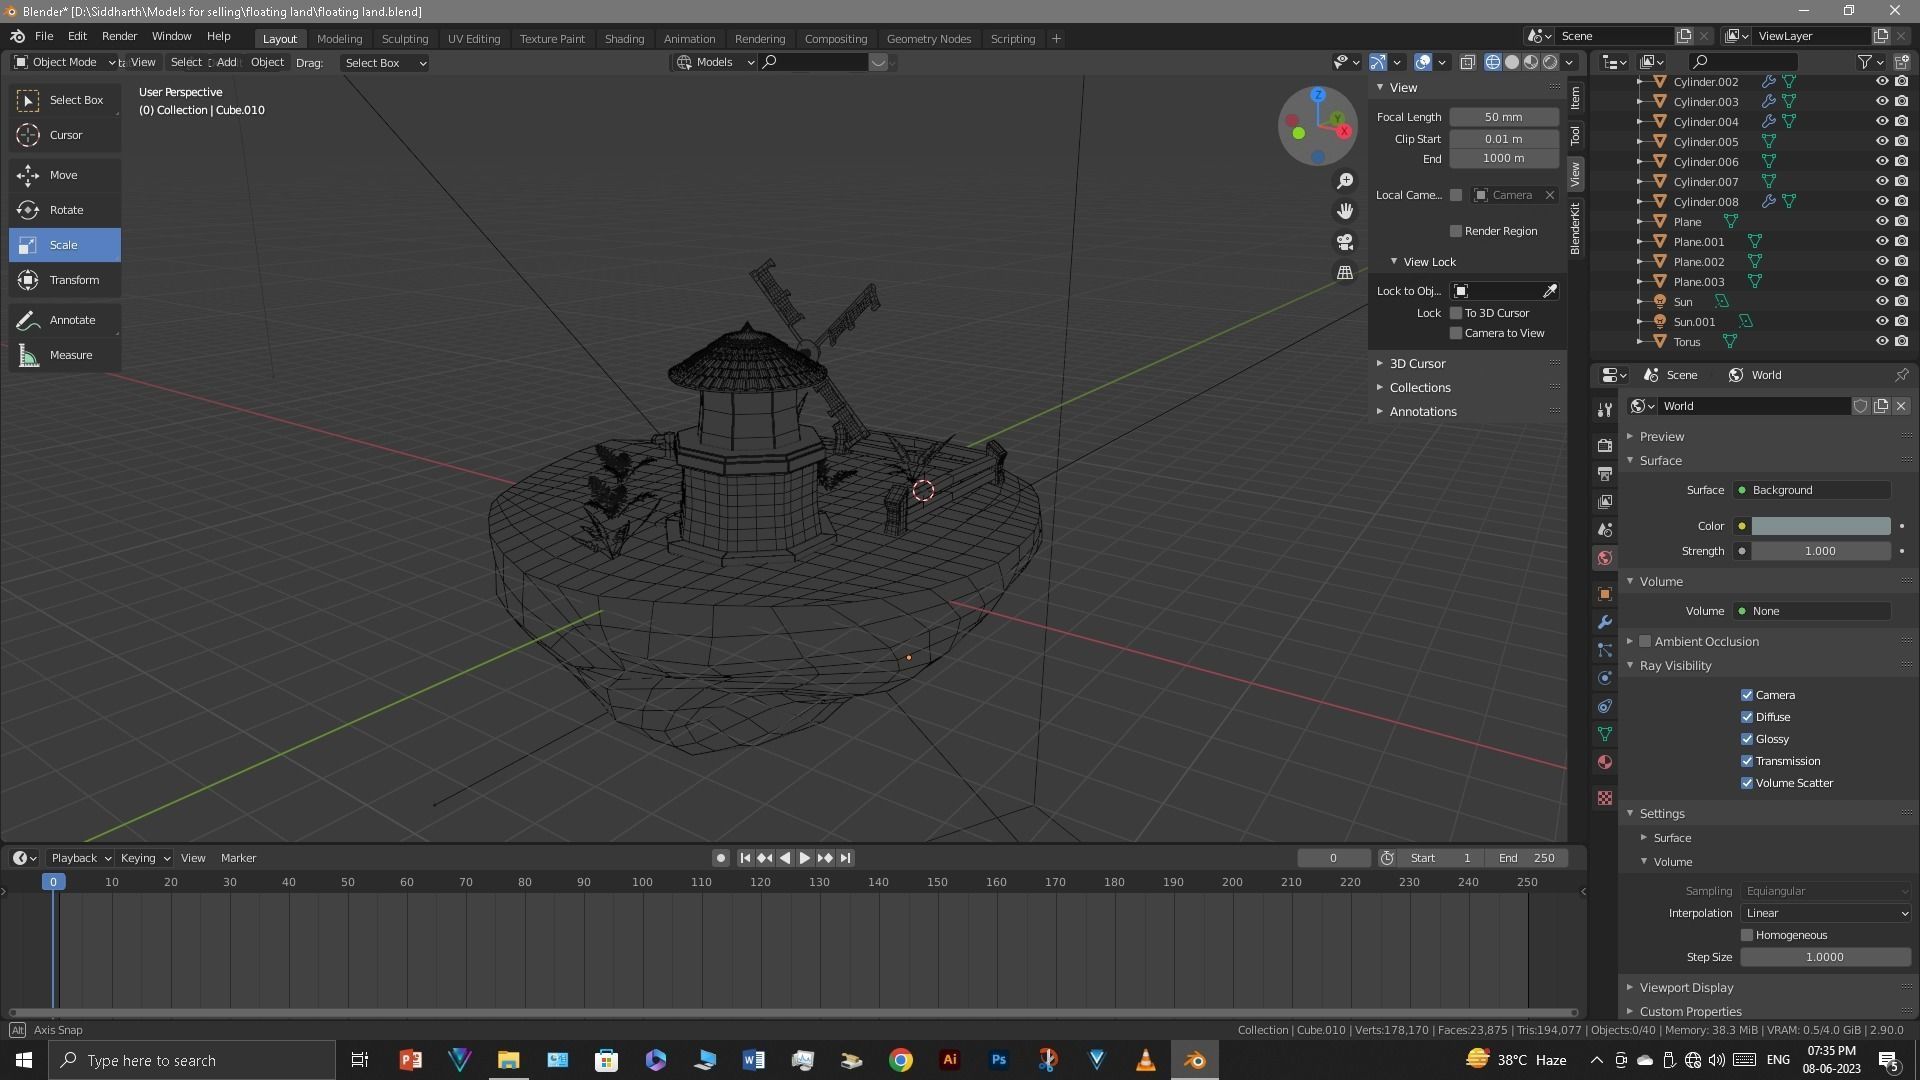This screenshot has height=1080, width=1920.
Task: Enable Camera to View checkbox
Action: click(1456, 333)
